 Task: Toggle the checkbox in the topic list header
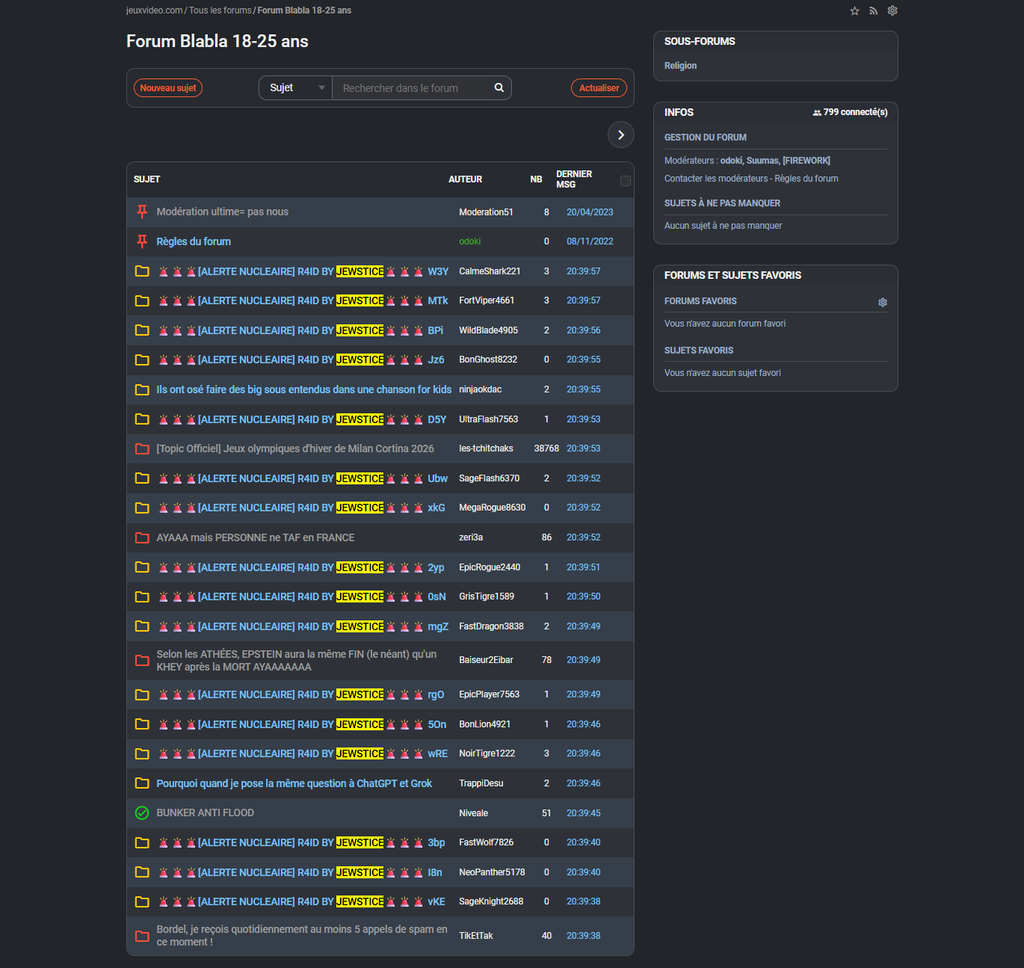[x=625, y=181]
